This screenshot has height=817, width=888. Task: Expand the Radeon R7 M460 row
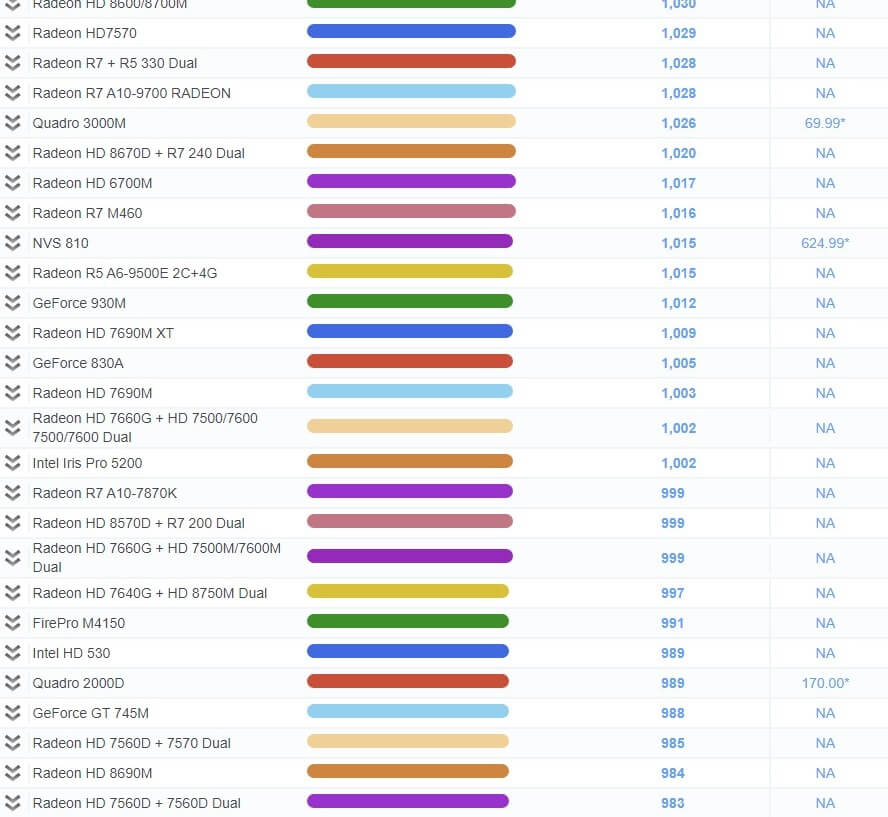12,213
